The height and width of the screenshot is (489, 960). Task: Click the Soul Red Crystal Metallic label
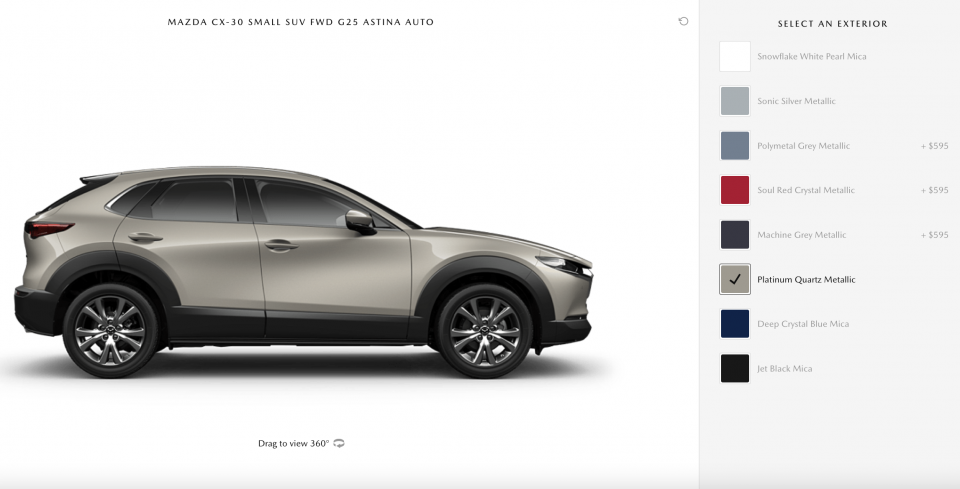click(x=806, y=190)
